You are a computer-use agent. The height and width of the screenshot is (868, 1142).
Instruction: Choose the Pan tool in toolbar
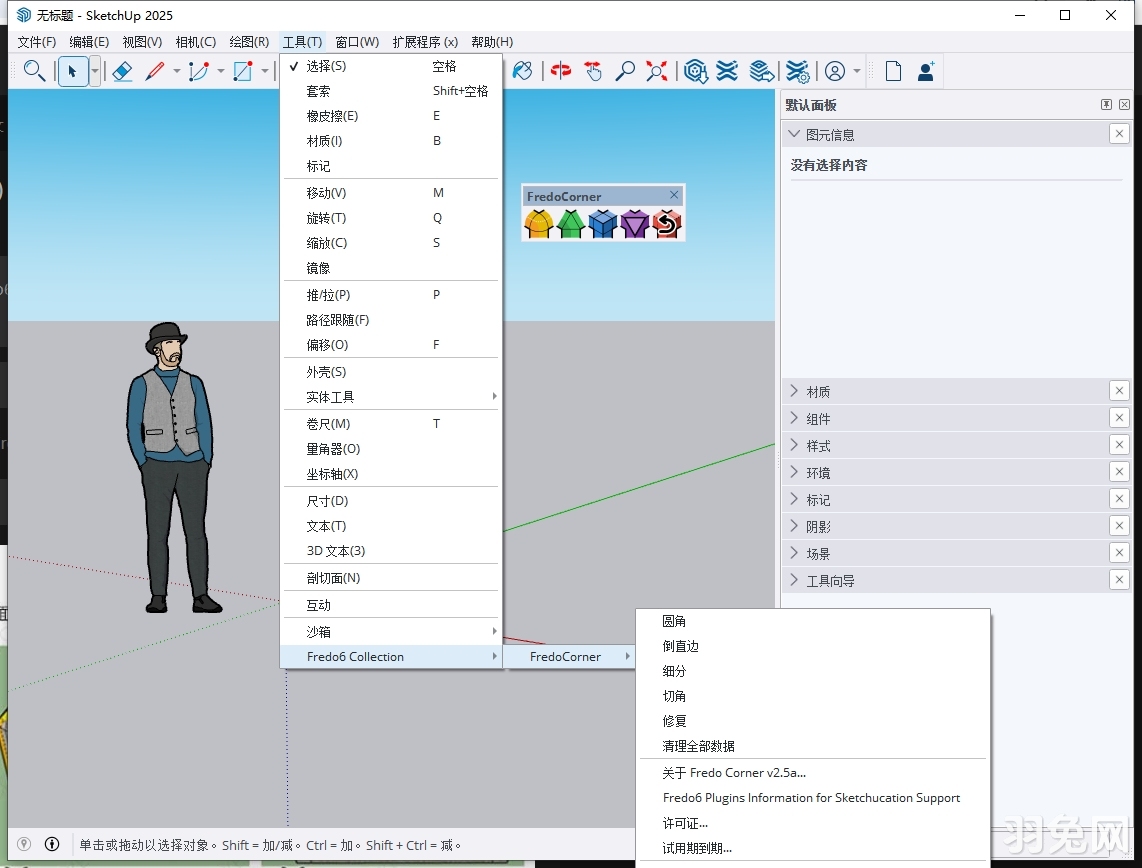coord(594,71)
